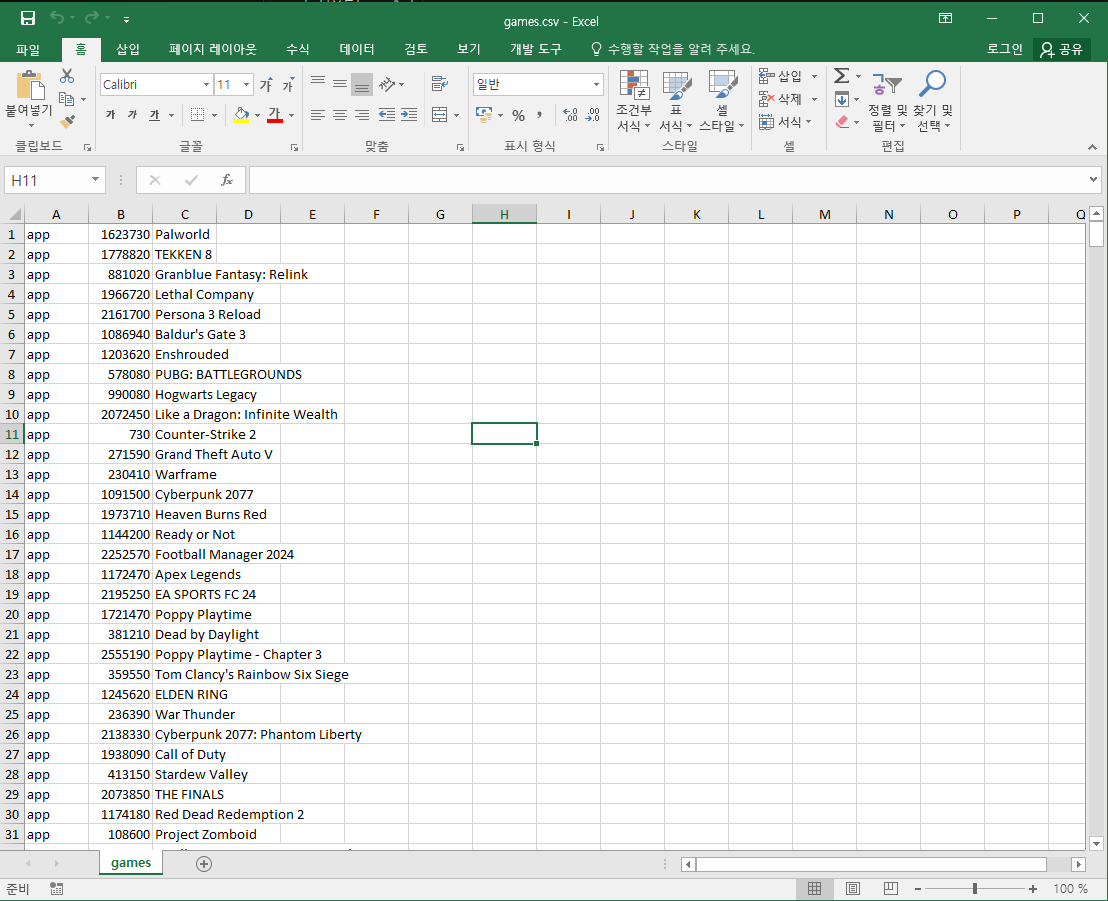Expand the formula bar
Image resolution: width=1108 pixels, height=901 pixels.
1093,179
